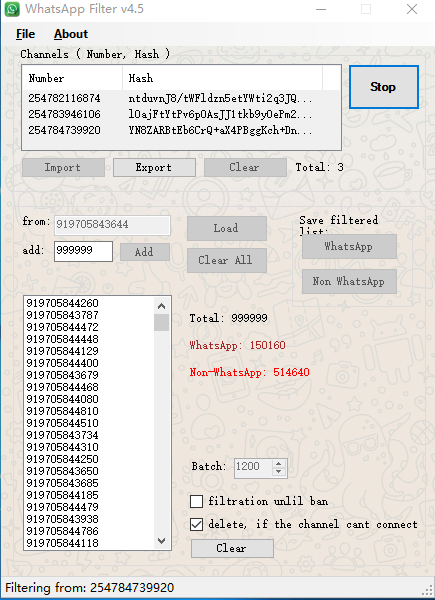The height and width of the screenshot is (600, 435).
Task: Save filtered WhatsApp list button
Action: pyautogui.click(x=349, y=246)
